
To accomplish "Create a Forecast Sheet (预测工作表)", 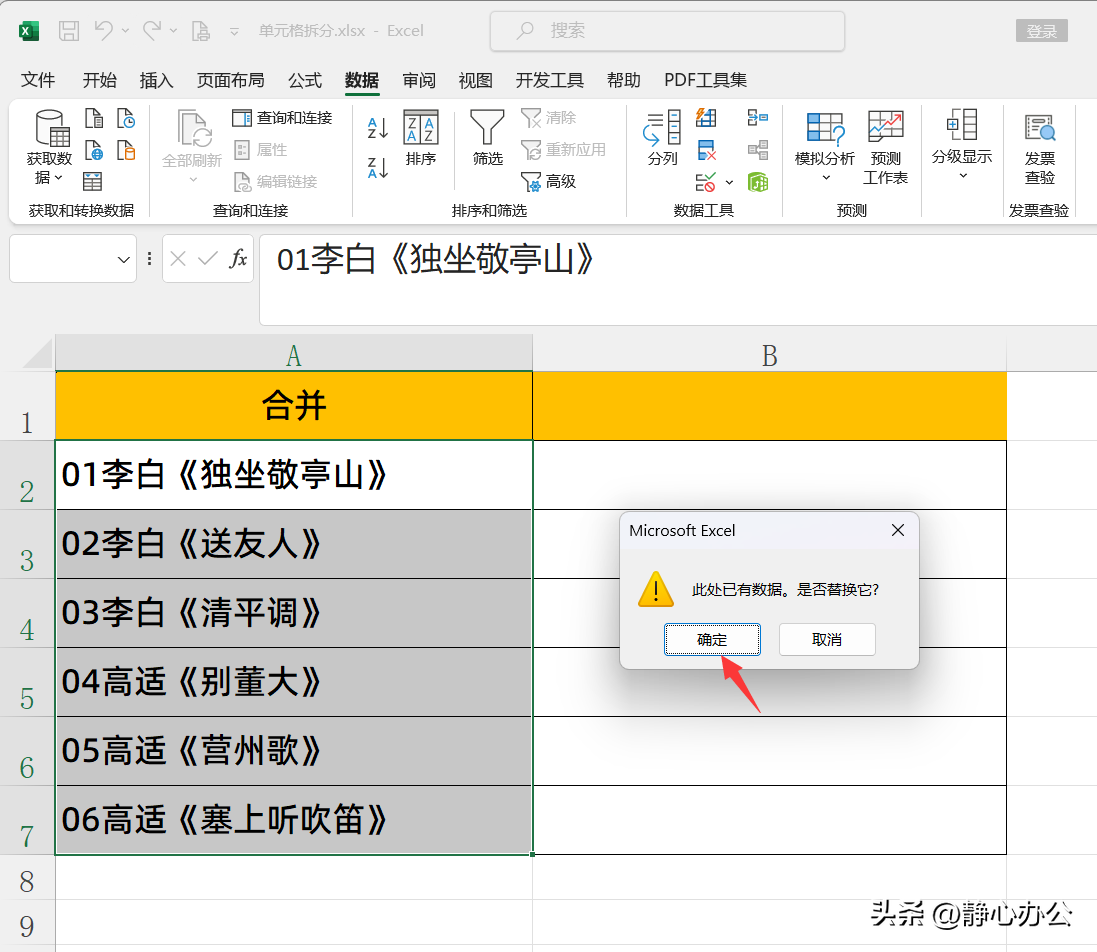I will [886, 147].
